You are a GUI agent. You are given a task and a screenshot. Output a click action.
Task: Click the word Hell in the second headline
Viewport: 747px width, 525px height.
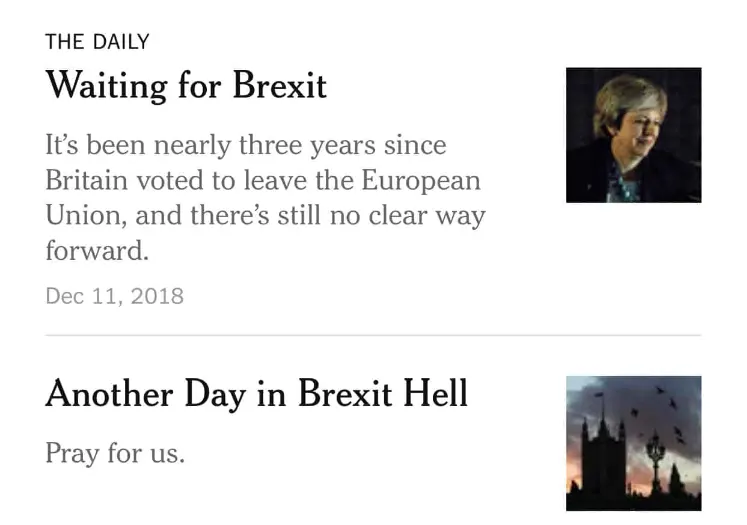point(434,394)
